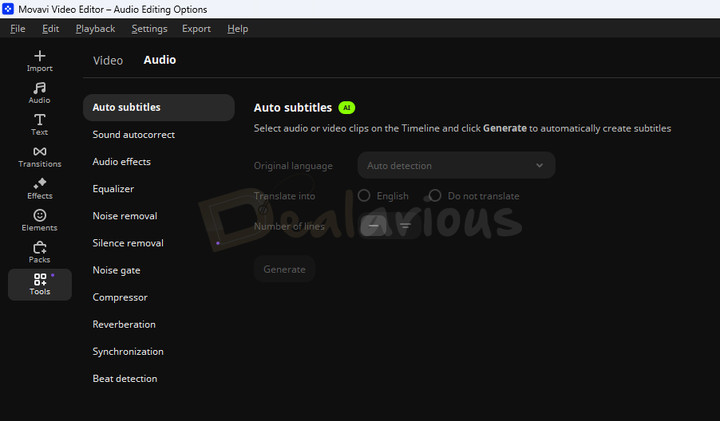
Task: Pick the single-line subtitle option
Action: coord(373,226)
